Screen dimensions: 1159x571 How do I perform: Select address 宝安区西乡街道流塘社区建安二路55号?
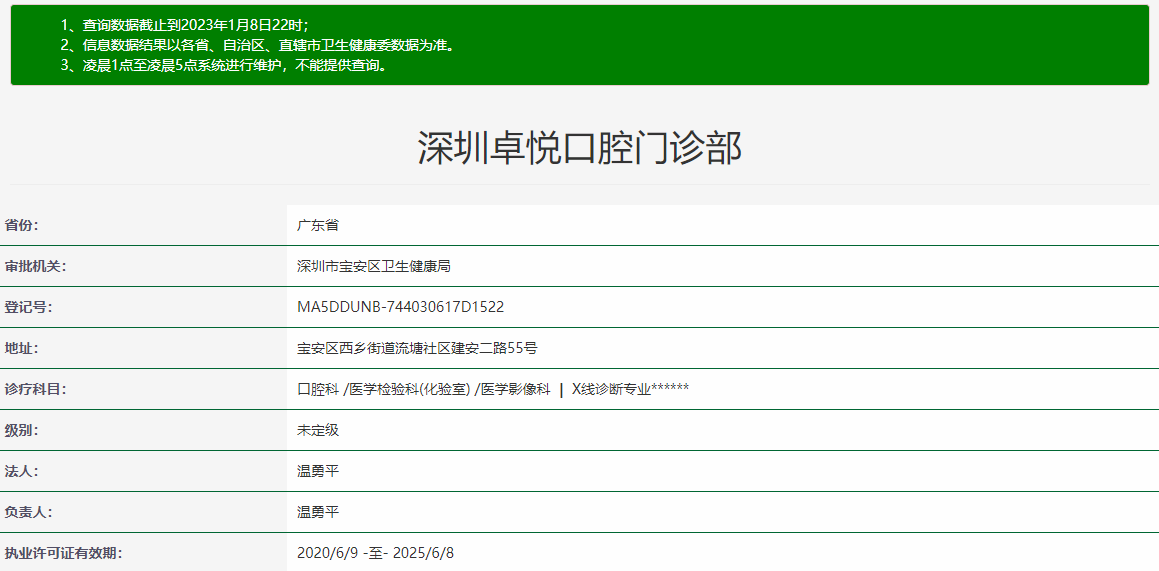coord(417,348)
